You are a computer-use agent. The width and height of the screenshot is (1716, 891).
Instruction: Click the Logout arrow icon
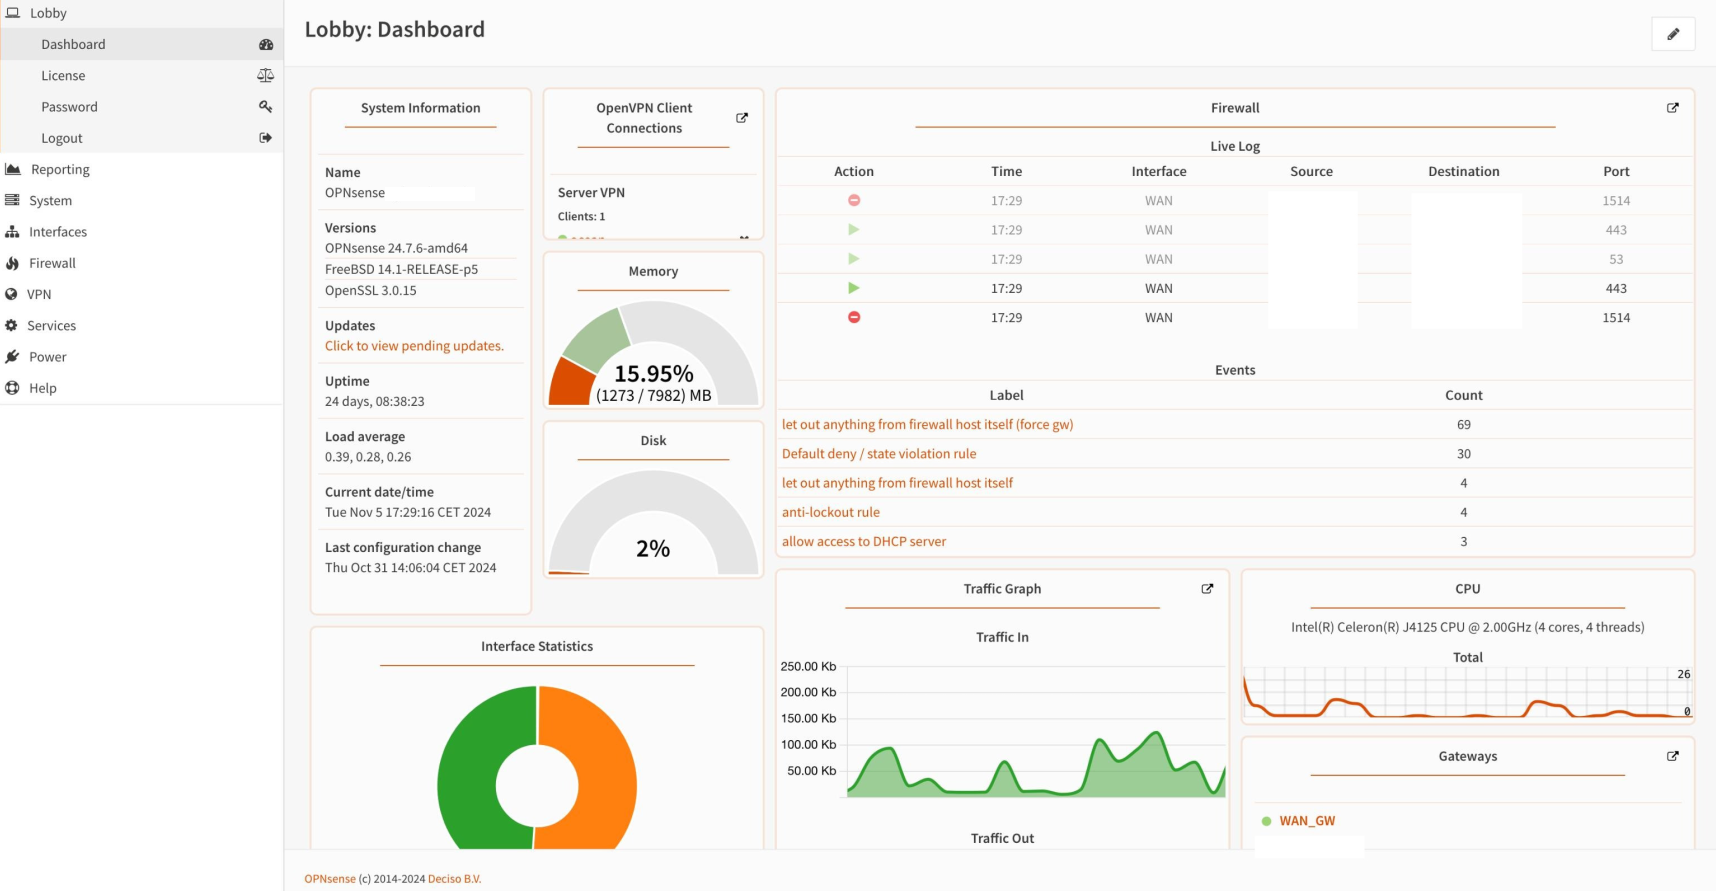(266, 138)
